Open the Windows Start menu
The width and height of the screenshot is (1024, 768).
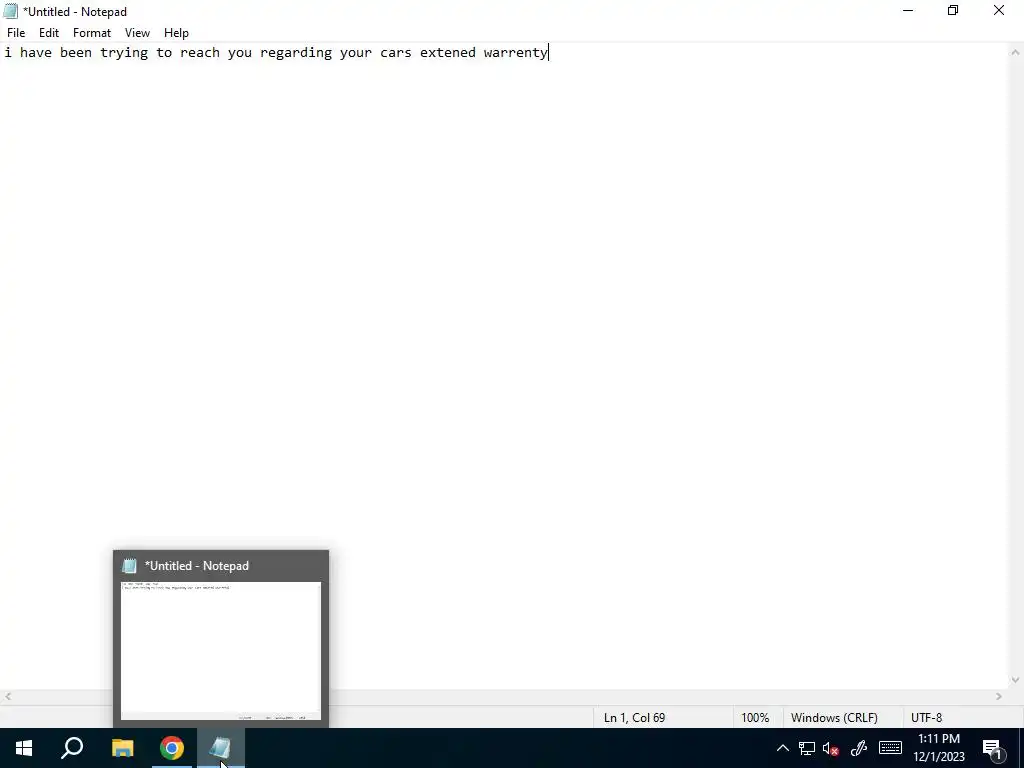24,748
